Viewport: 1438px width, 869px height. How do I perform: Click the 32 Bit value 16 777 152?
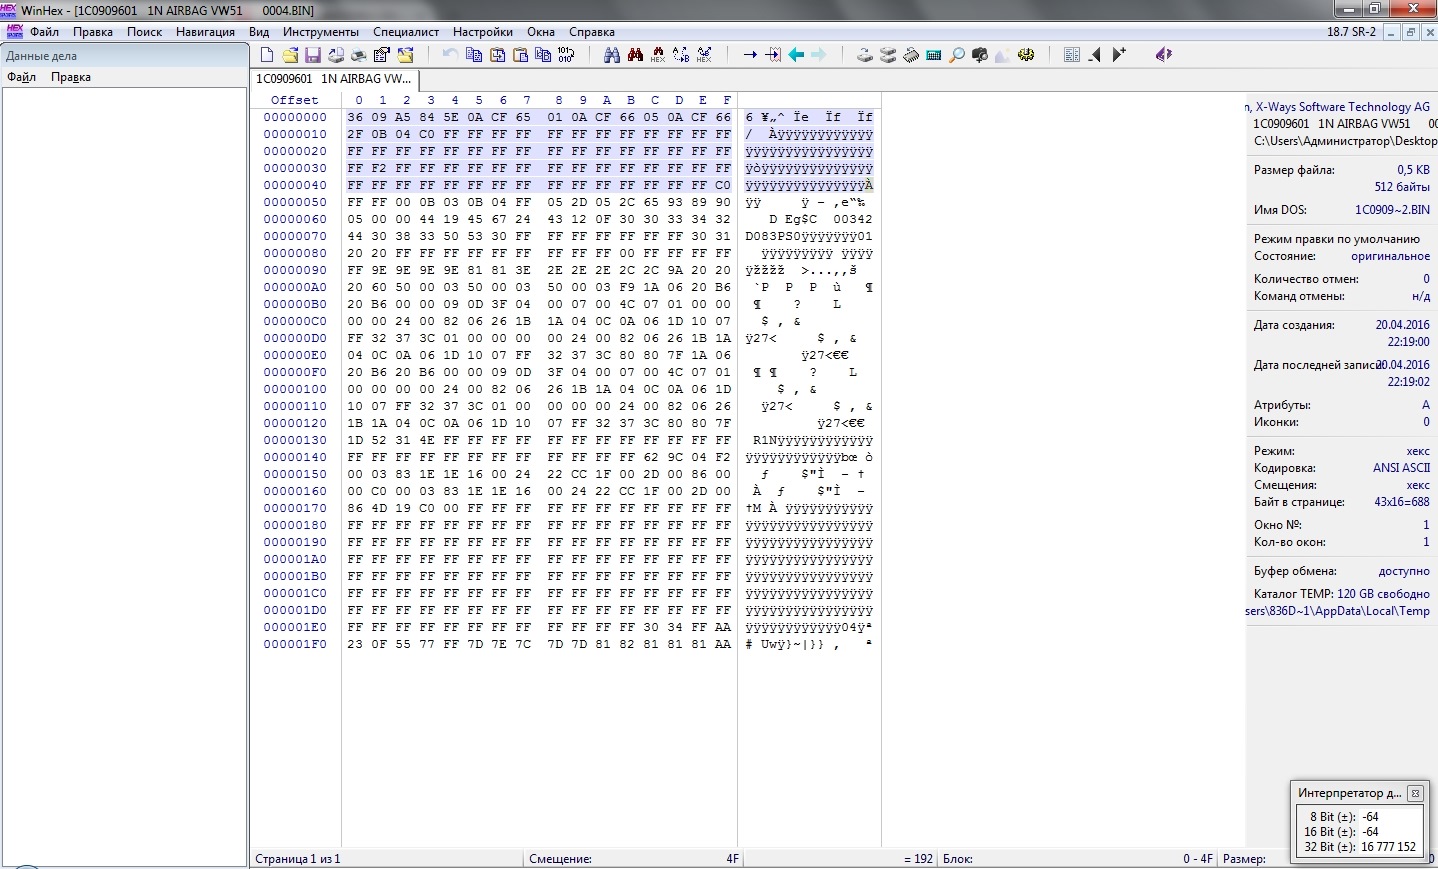tap(1388, 847)
